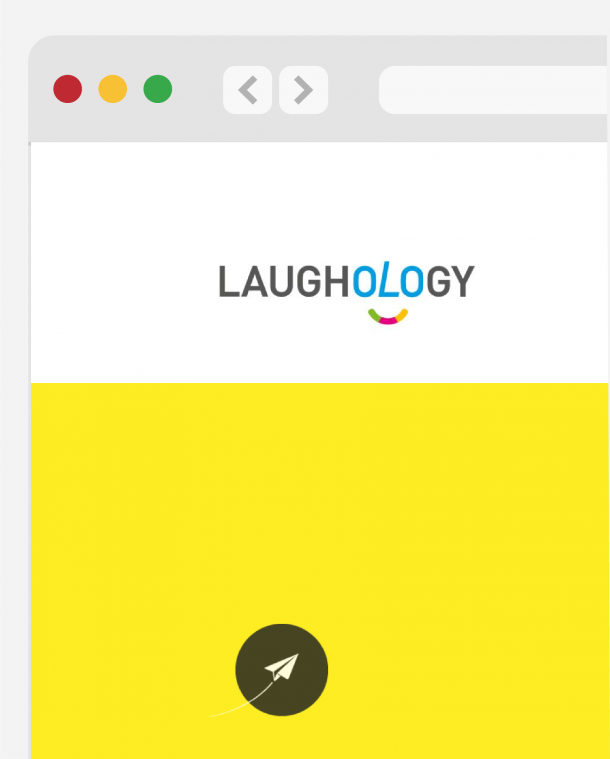The width and height of the screenshot is (610, 759).
Task: Click the empty yellow banner area
Action: 320,503
